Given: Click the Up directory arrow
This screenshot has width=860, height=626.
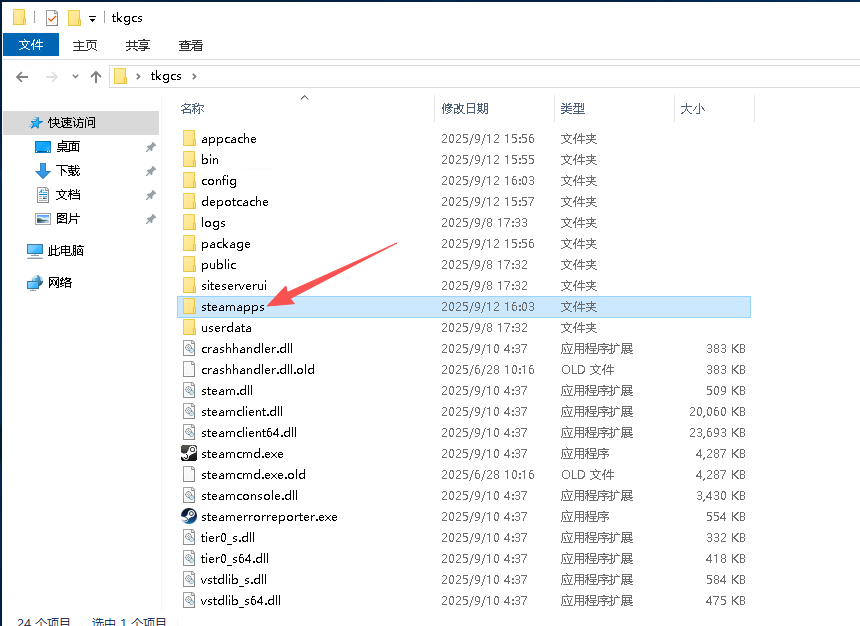Looking at the screenshot, I should [x=96, y=76].
